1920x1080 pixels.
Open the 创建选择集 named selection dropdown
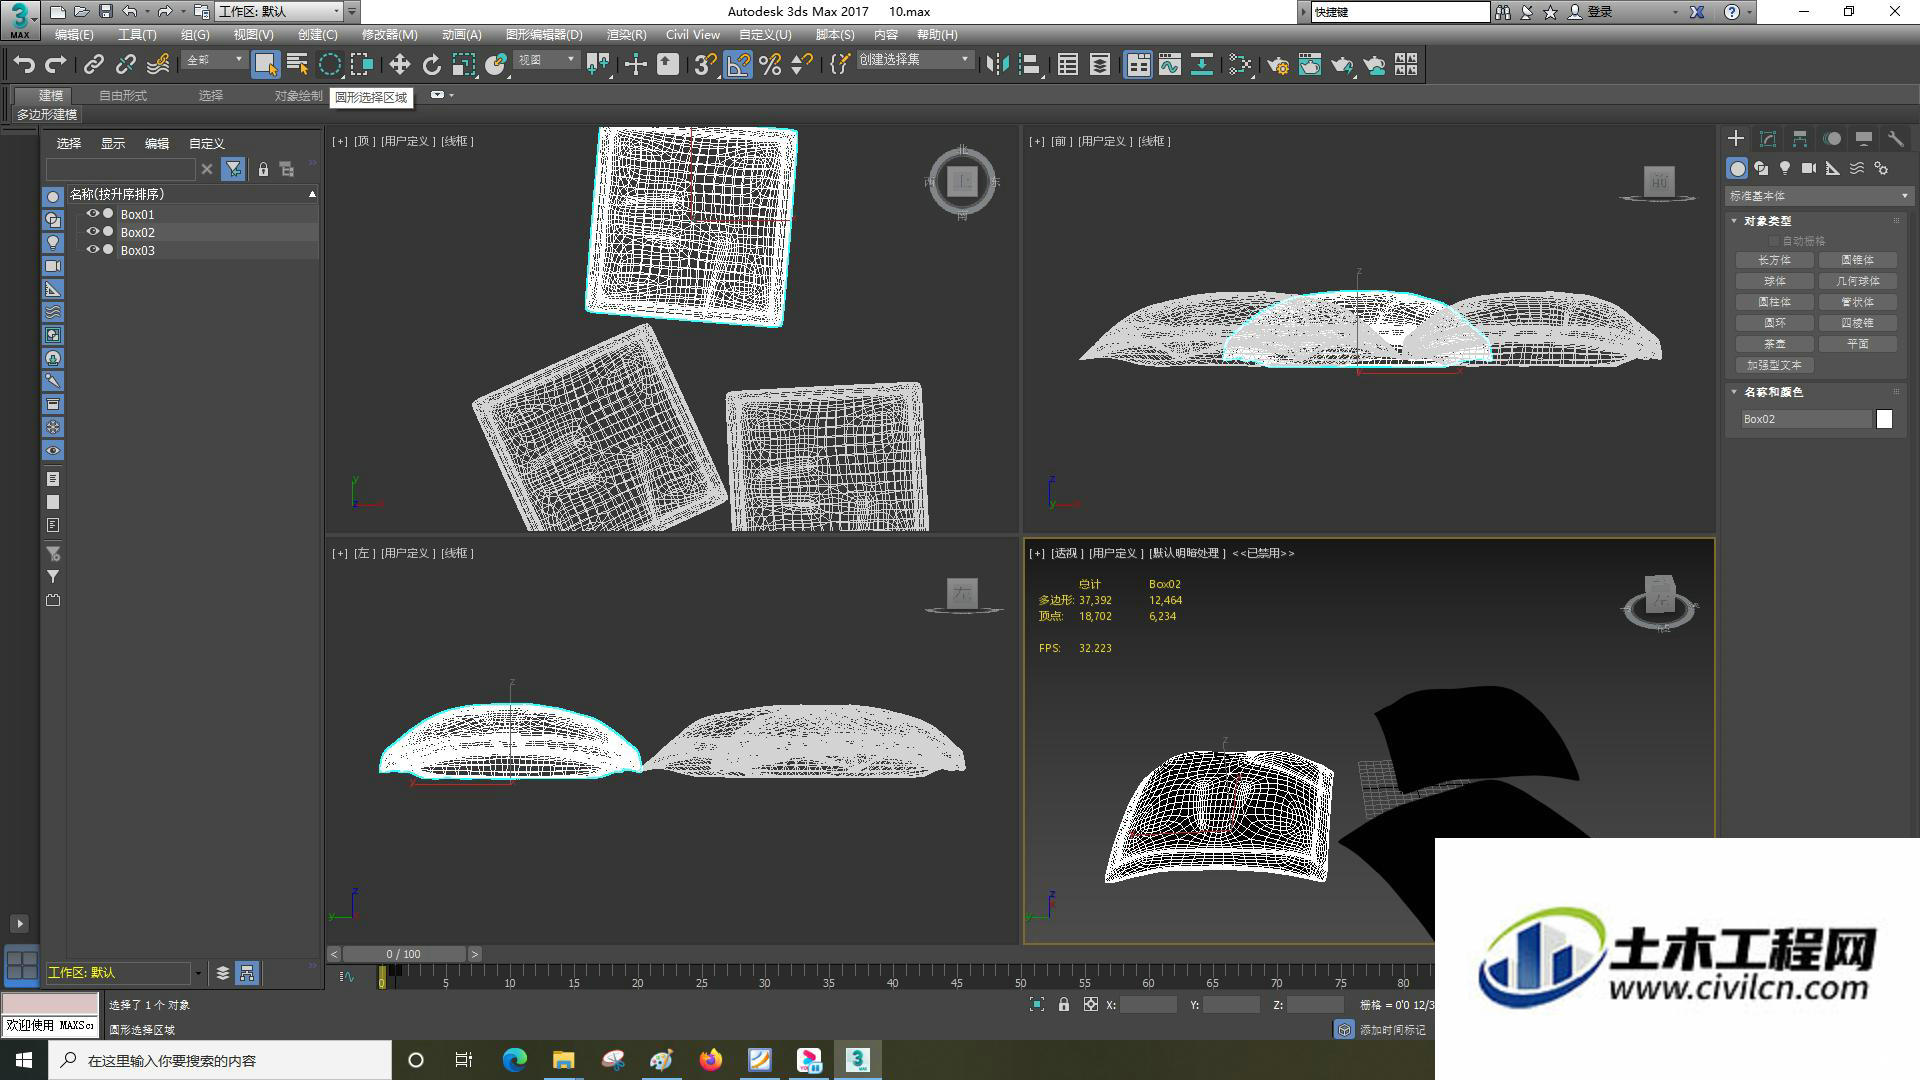[x=914, y=60]
